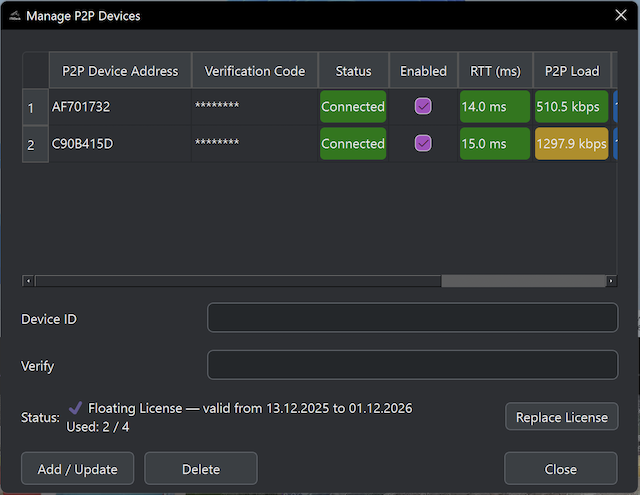Click the app icon in title bar
The width and height of the screenshot is (640, 495).
click(x=13, y=16)
